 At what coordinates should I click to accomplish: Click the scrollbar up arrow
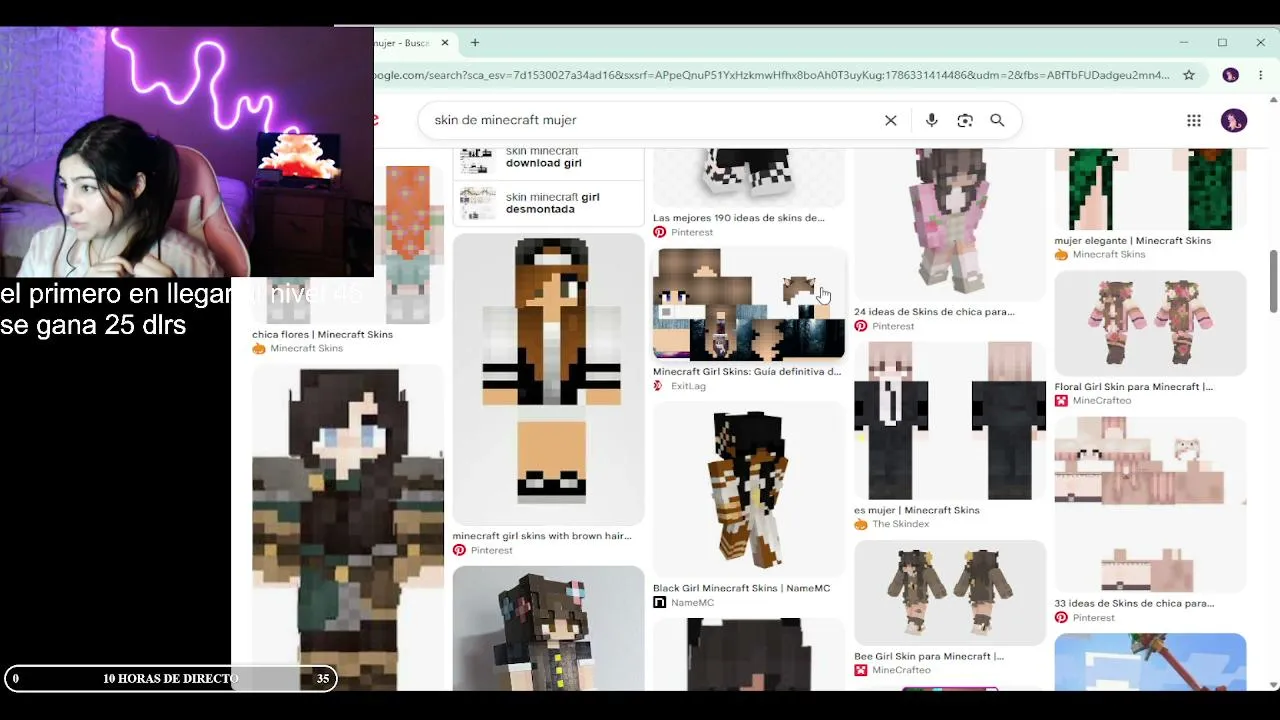point(1273,99)
